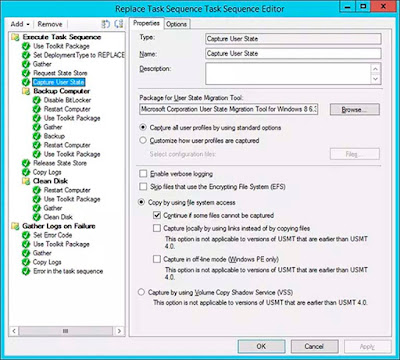400x360 pixels.
Task: Select the highlighted Capture User State step
Action: (x=59, y=82)
